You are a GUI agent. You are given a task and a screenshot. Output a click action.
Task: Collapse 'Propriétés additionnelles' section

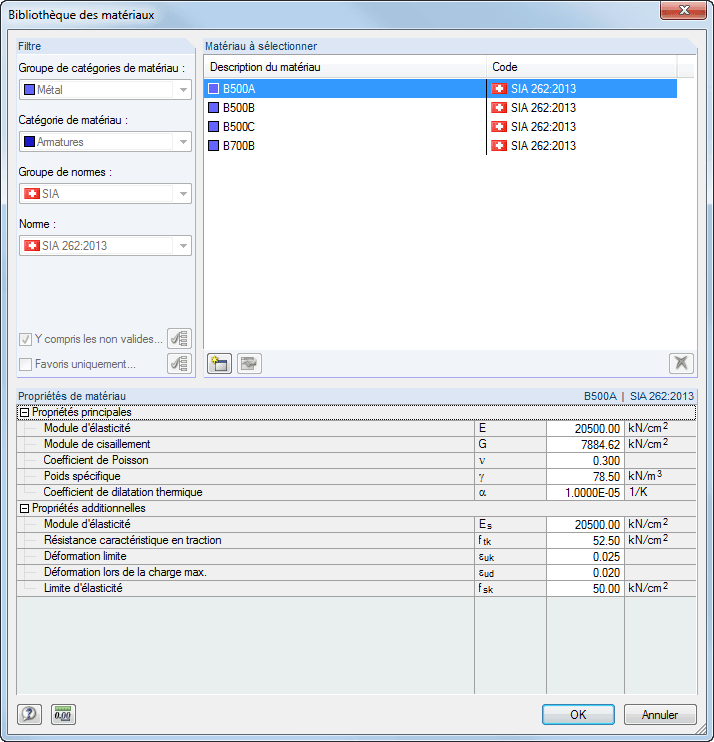click(x=24, y=509)
